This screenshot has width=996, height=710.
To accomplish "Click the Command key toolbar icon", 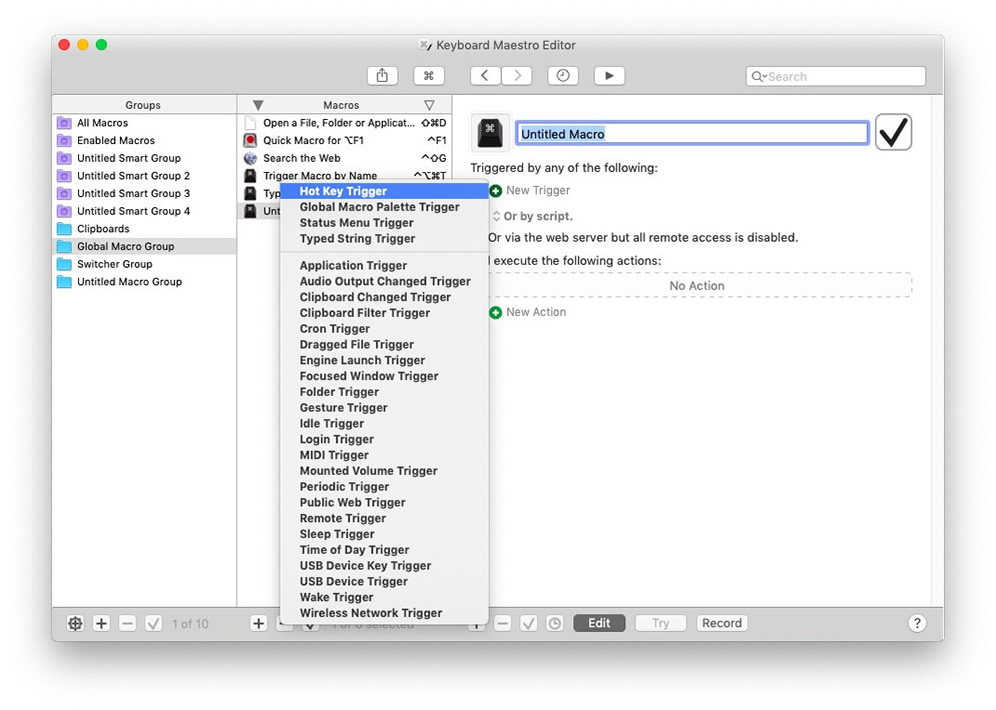I will pyautogui.click(x=429, y=76).
